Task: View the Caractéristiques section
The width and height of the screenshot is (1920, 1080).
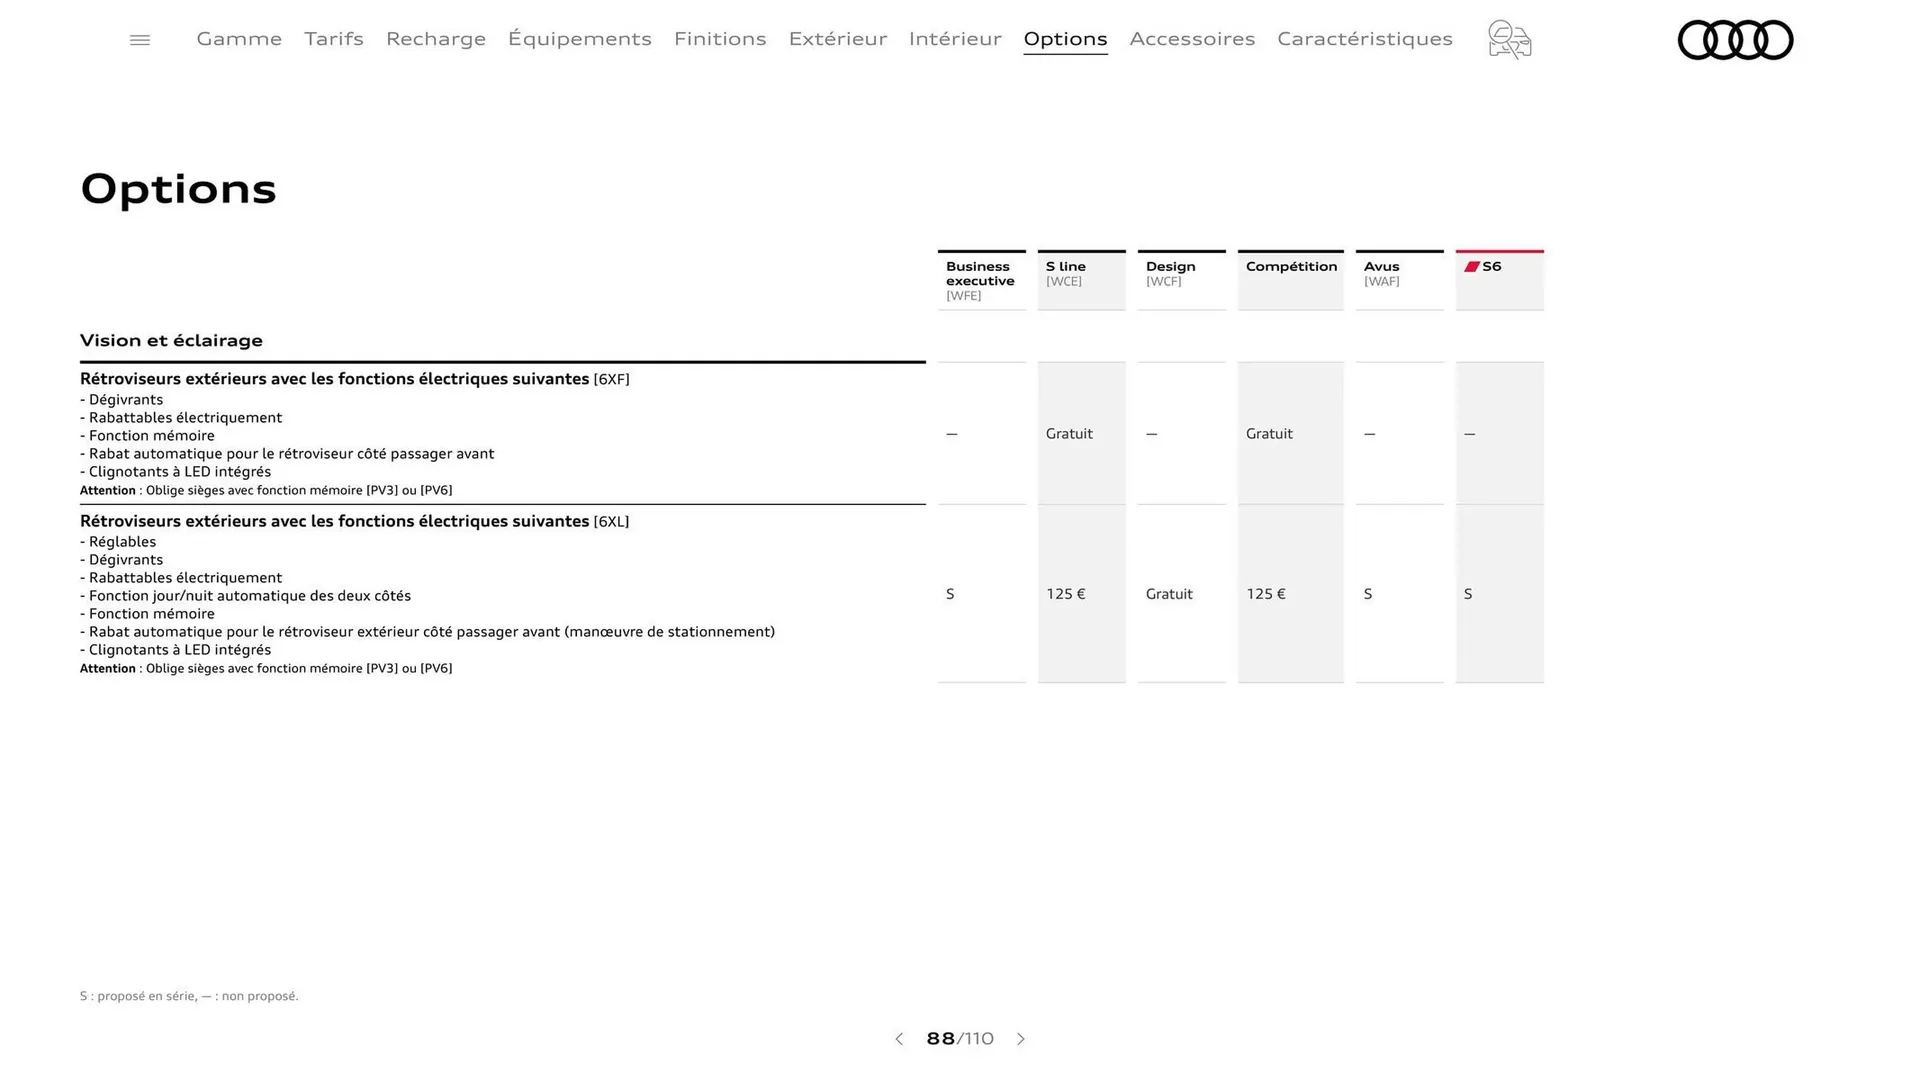Action: (1364, 39)
